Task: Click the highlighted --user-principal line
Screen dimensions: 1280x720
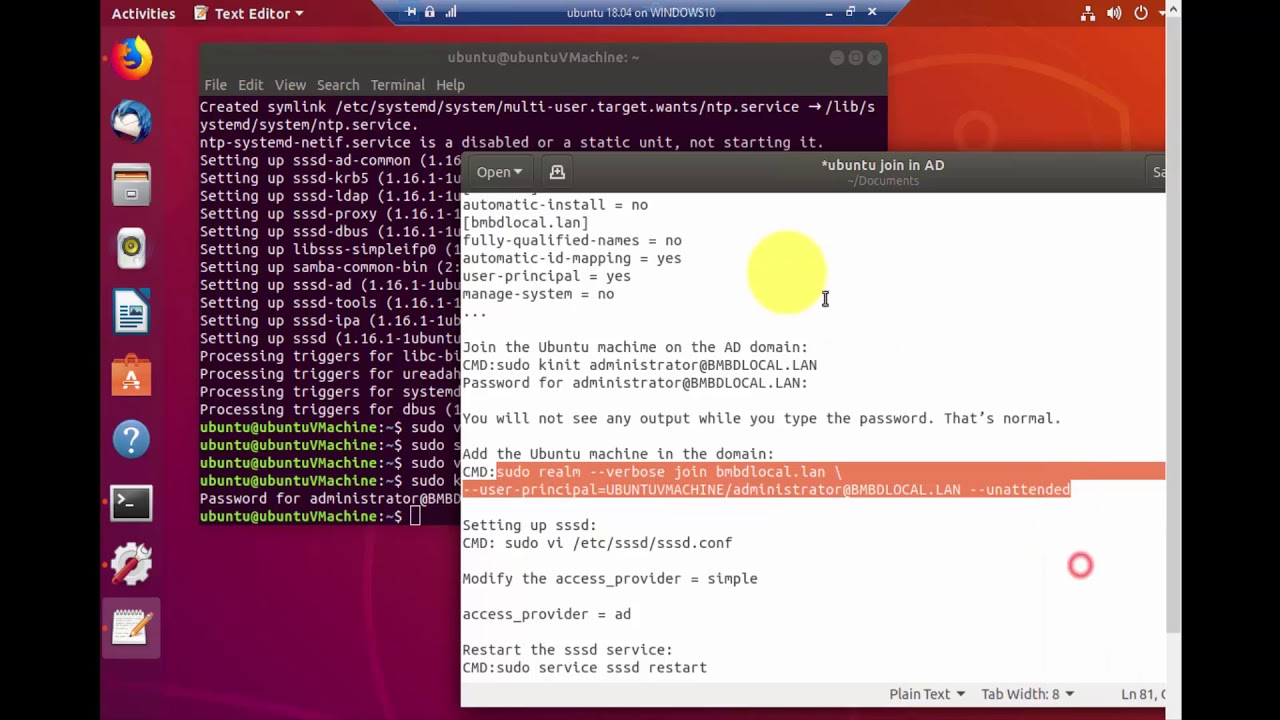Action: 766,490
